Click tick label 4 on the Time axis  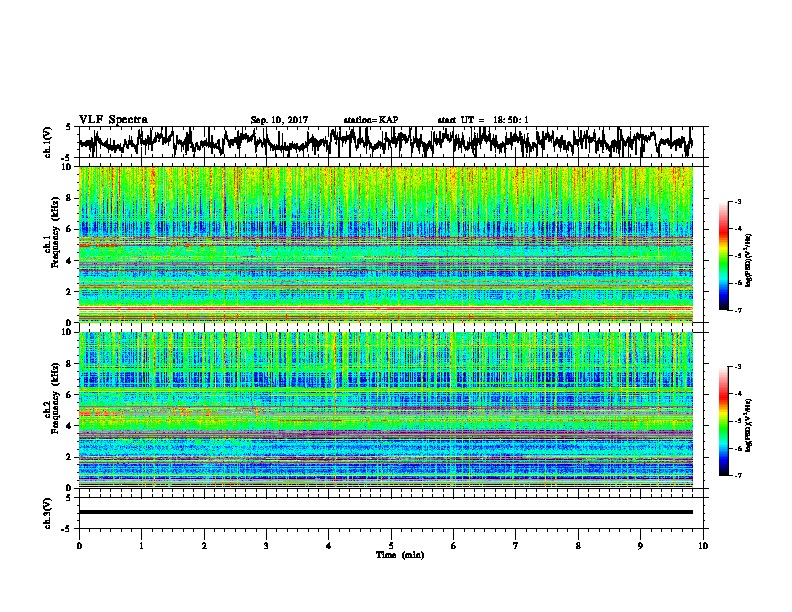click(x=329, y=546)
